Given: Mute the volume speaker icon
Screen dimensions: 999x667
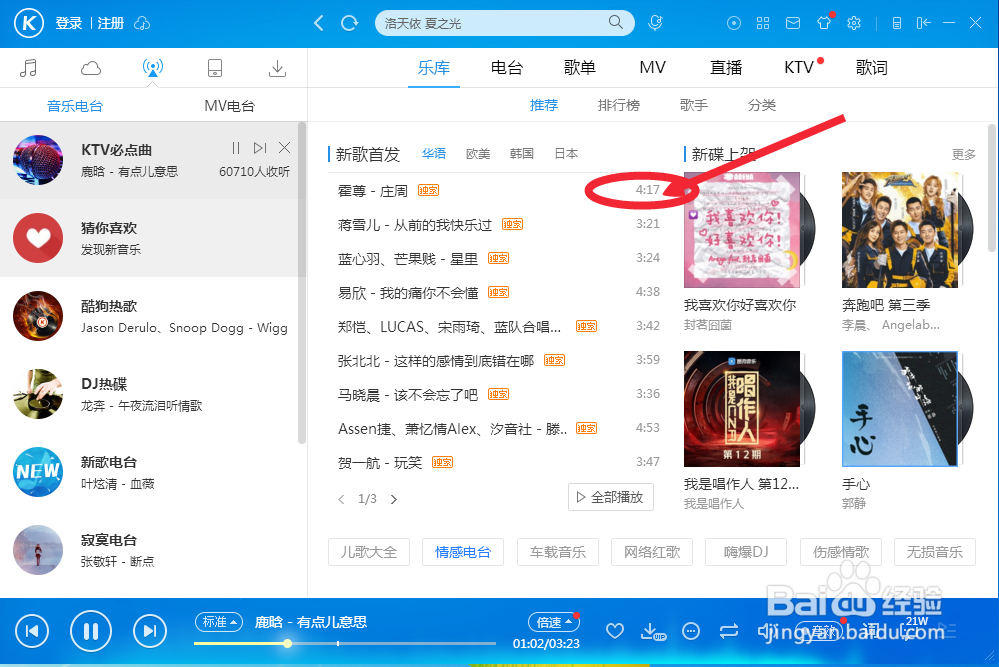Looking at the screenshot, I should [x=764, y=631].
